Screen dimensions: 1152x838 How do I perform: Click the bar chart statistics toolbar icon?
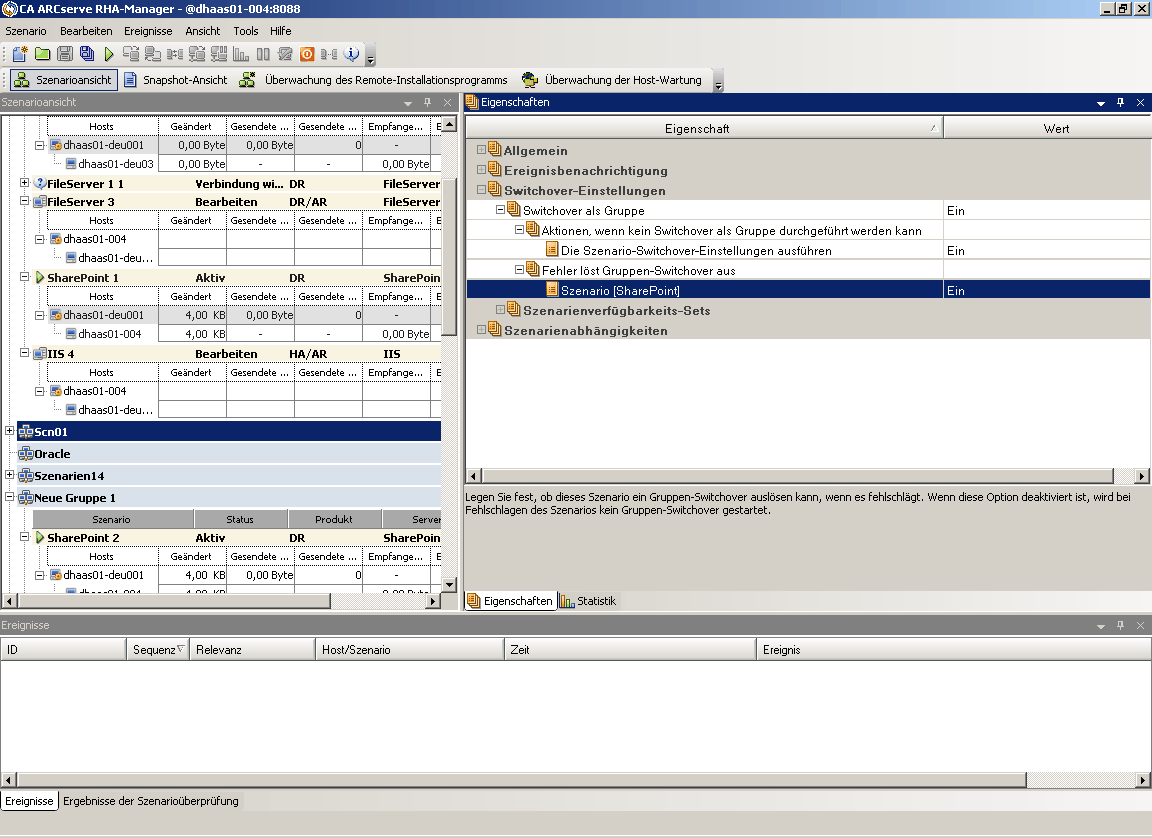[241, 54]
